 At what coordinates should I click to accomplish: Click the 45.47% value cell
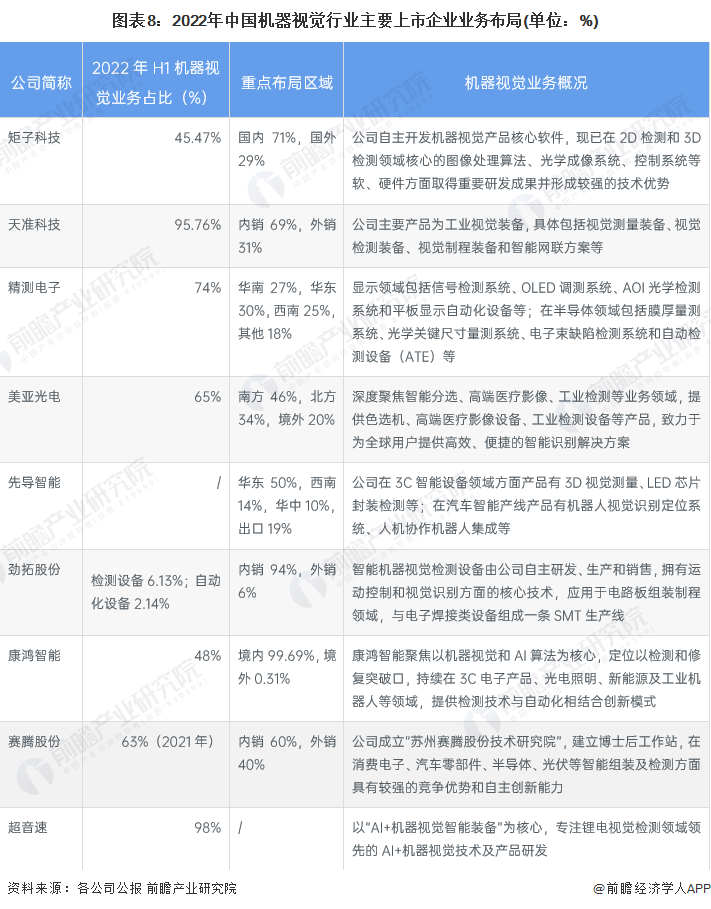pos(198,137)
